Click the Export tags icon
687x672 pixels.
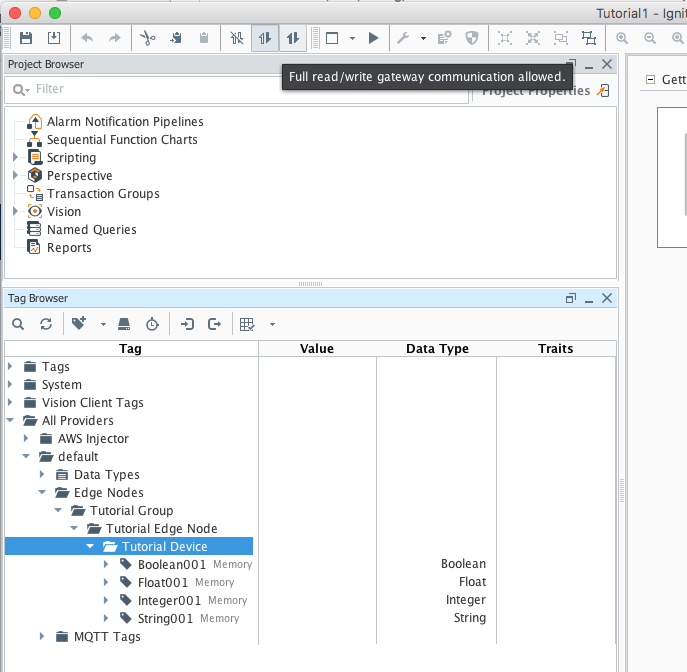click(x=214, y=324)
